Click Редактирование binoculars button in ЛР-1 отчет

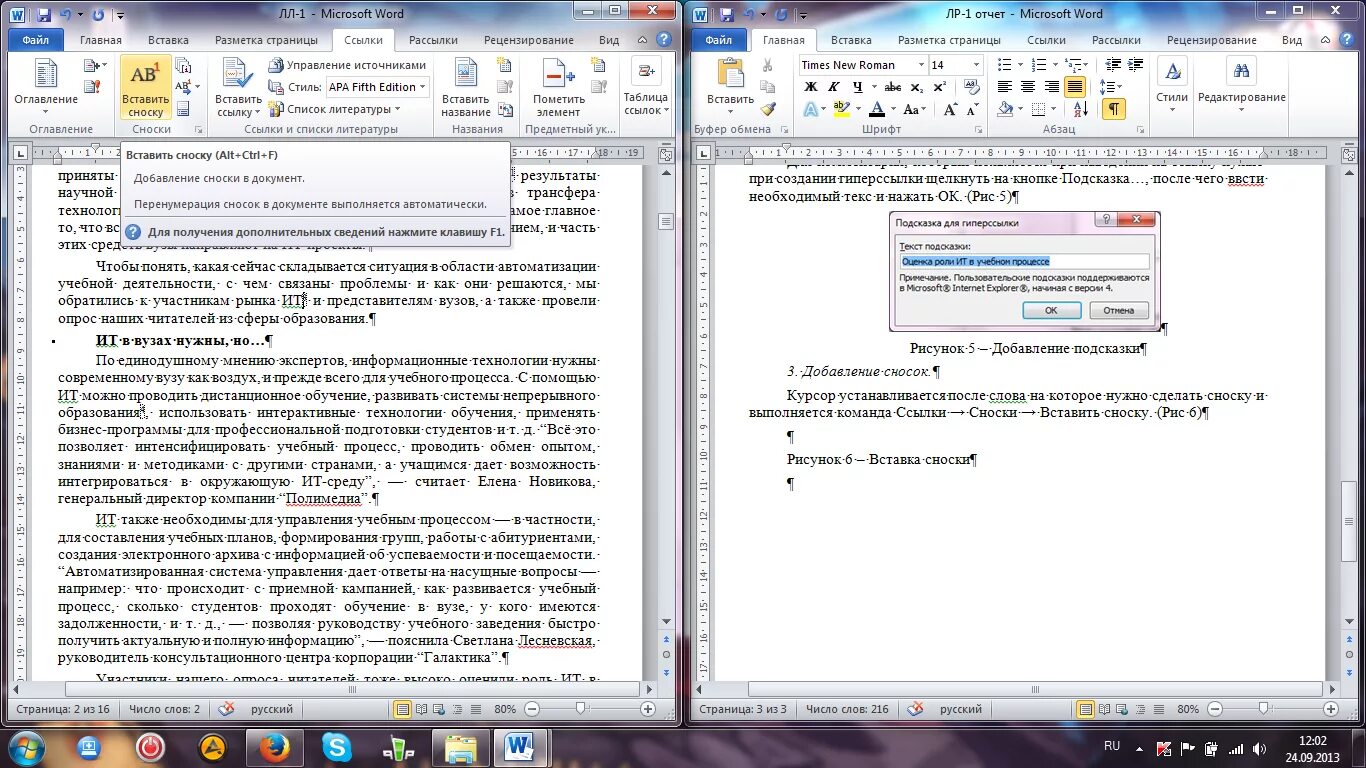[x=1241, y=81]
